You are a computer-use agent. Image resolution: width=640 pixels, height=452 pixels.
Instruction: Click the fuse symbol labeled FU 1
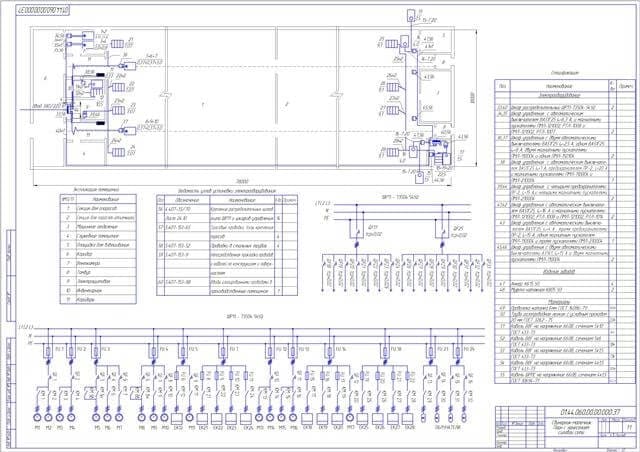pos(48,351)
